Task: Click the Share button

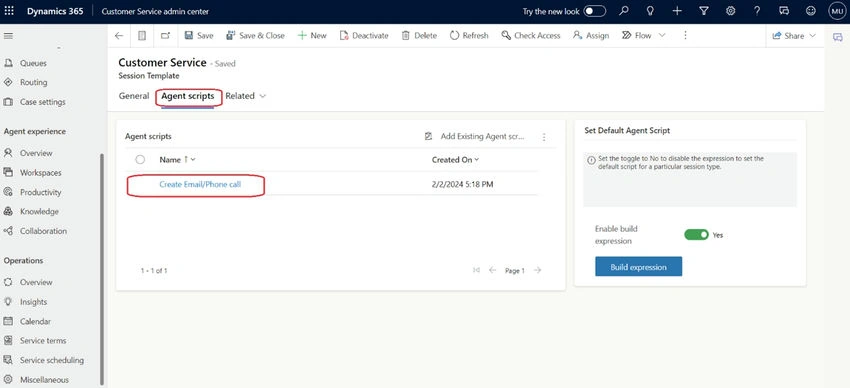Action: pyautogui.click(x=788, y=36)
